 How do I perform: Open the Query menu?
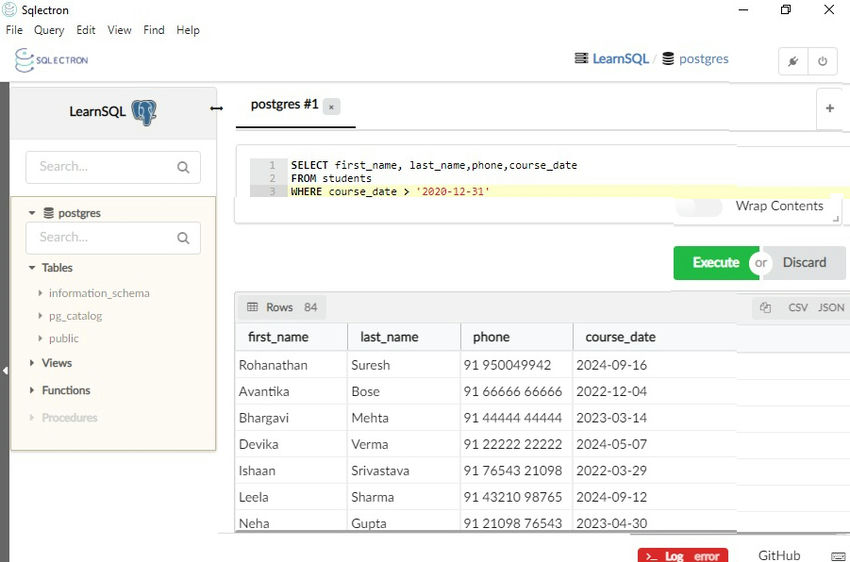(49, 30)
